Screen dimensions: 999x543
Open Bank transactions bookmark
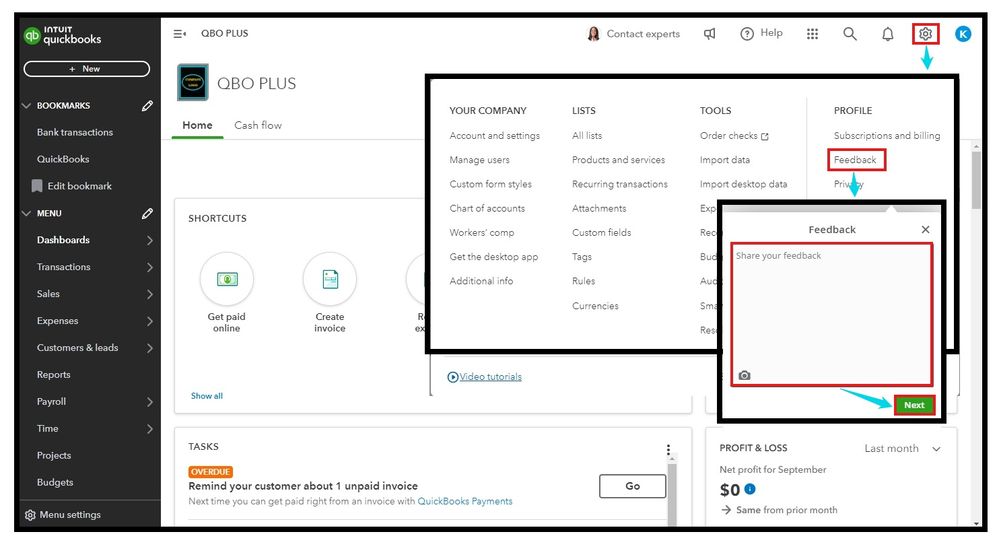pyautogui.click(x=75, y=133)
